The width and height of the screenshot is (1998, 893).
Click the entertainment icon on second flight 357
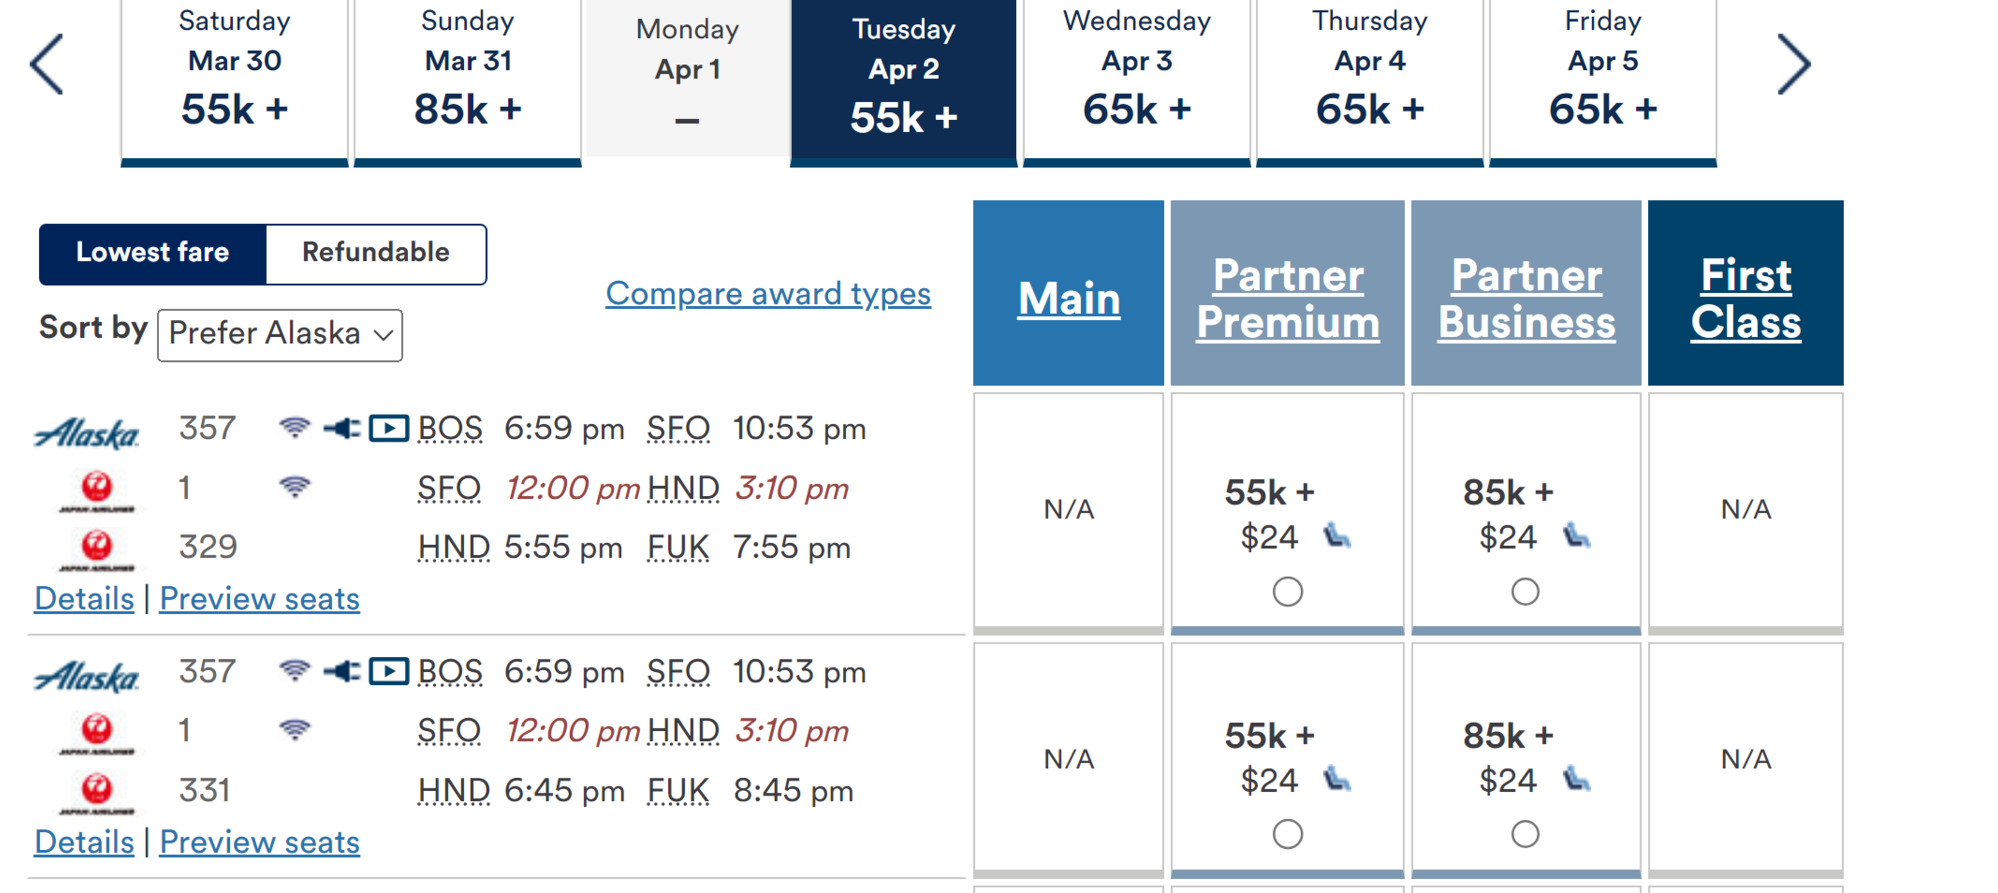388,671
